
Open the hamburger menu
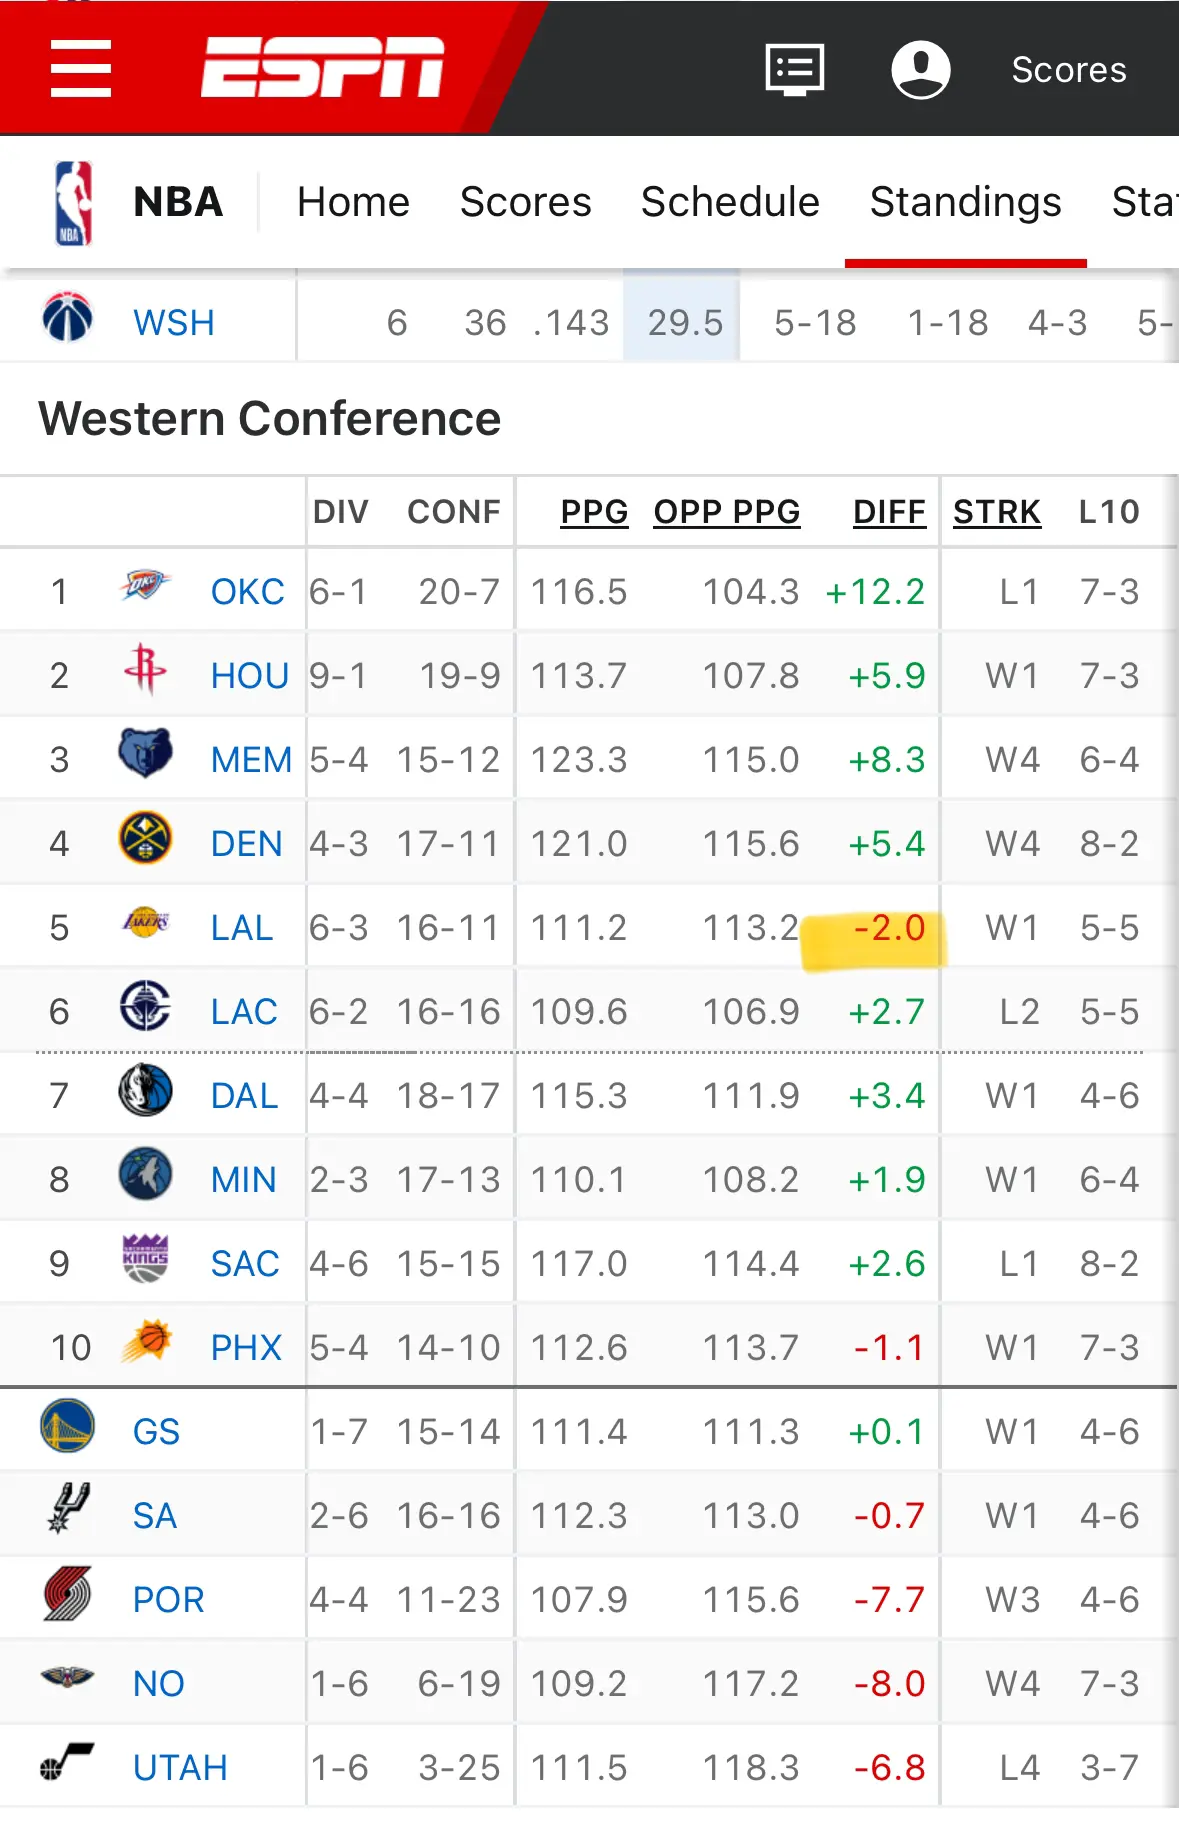pyautogui.click(x=81, y=69)
